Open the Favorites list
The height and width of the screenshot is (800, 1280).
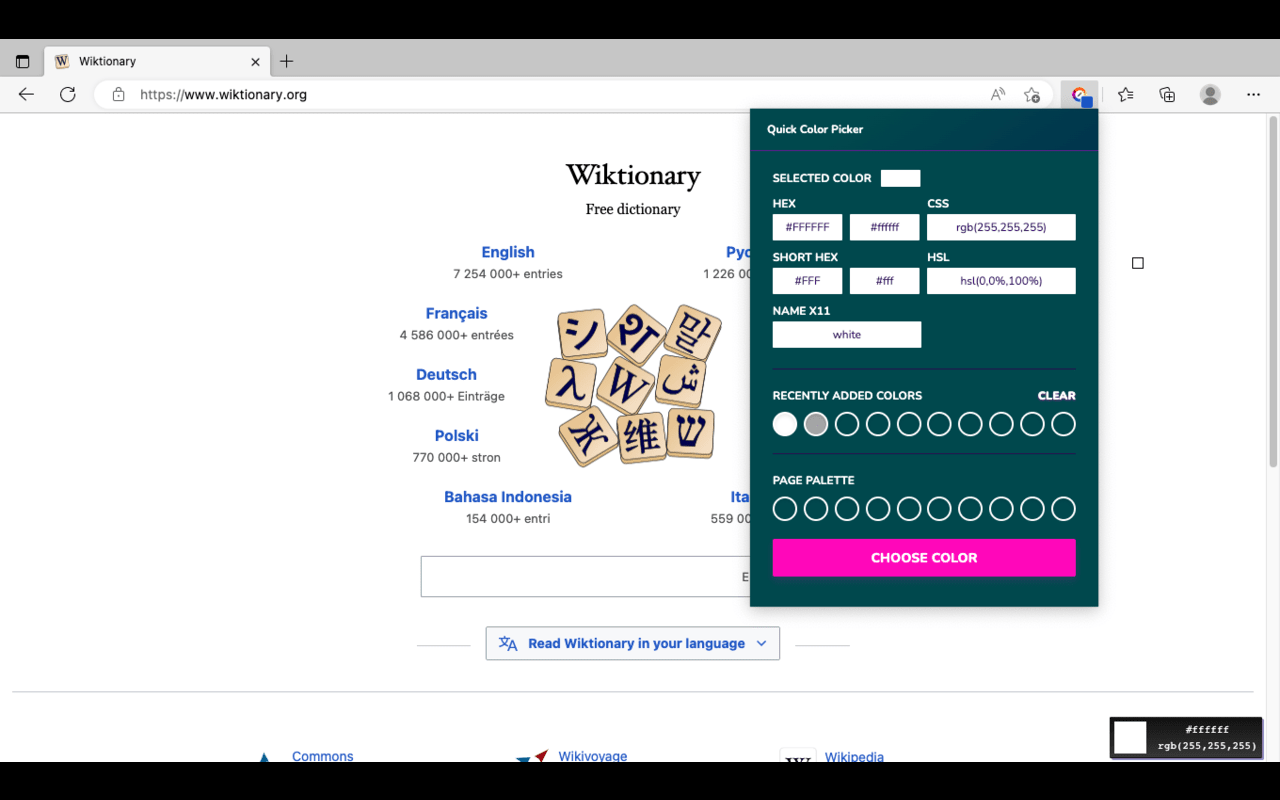(1125, 94)
